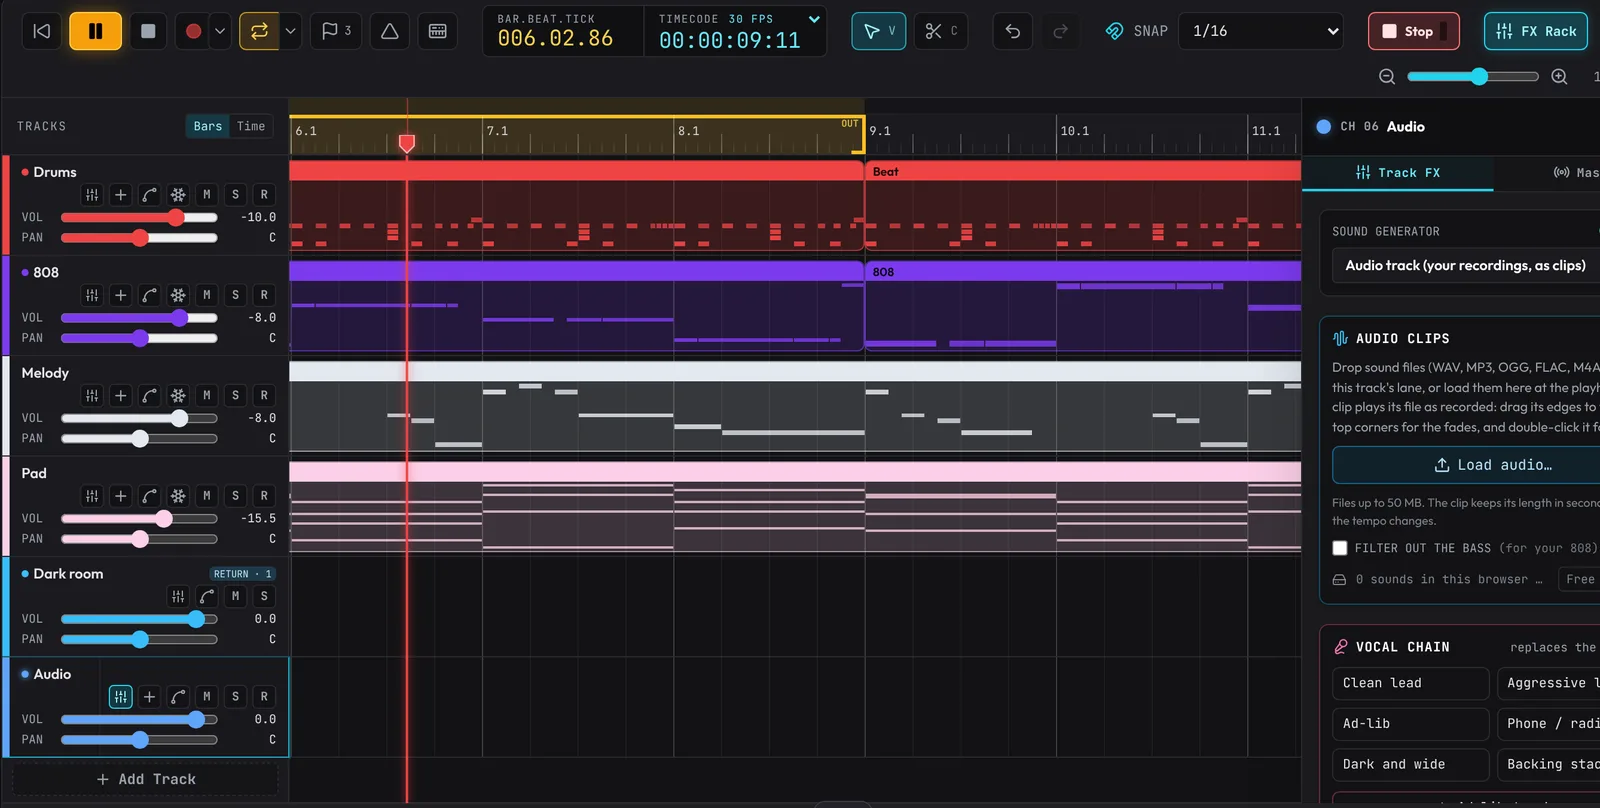
Task: Mute the Drums track
Action: tap(207, 195)
